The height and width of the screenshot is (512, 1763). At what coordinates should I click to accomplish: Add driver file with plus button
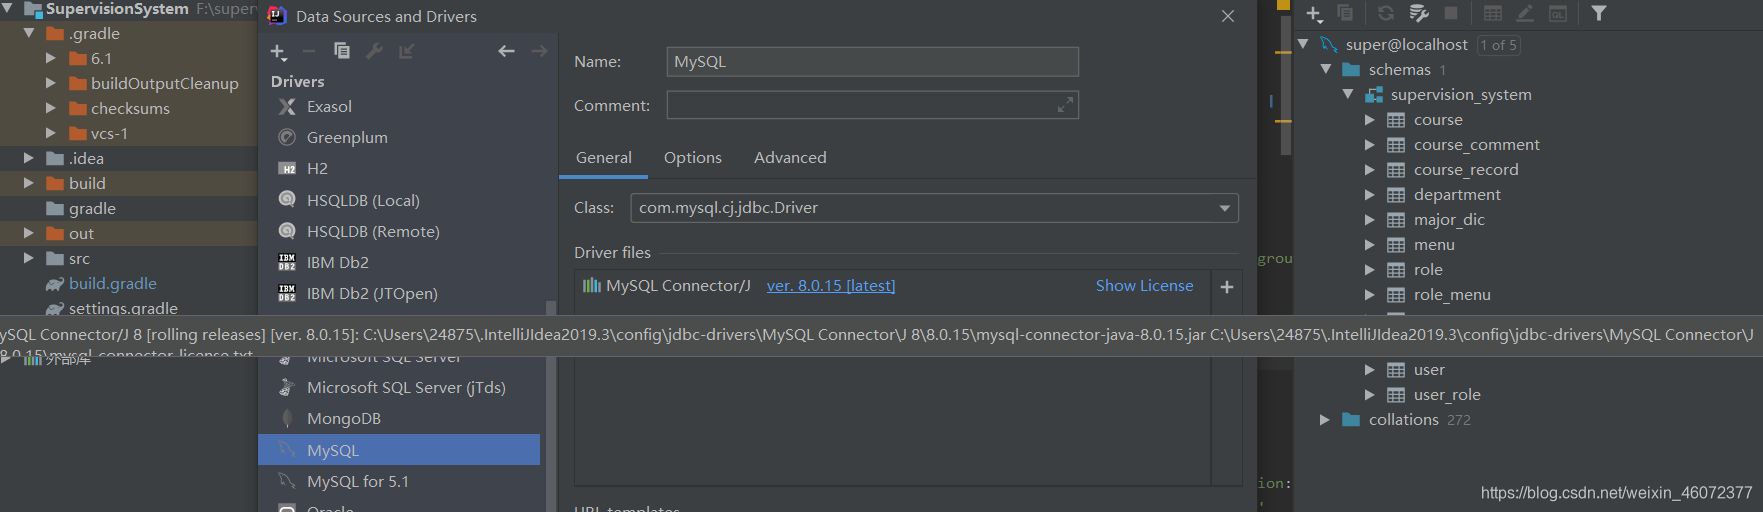[x=1227, y=287]
